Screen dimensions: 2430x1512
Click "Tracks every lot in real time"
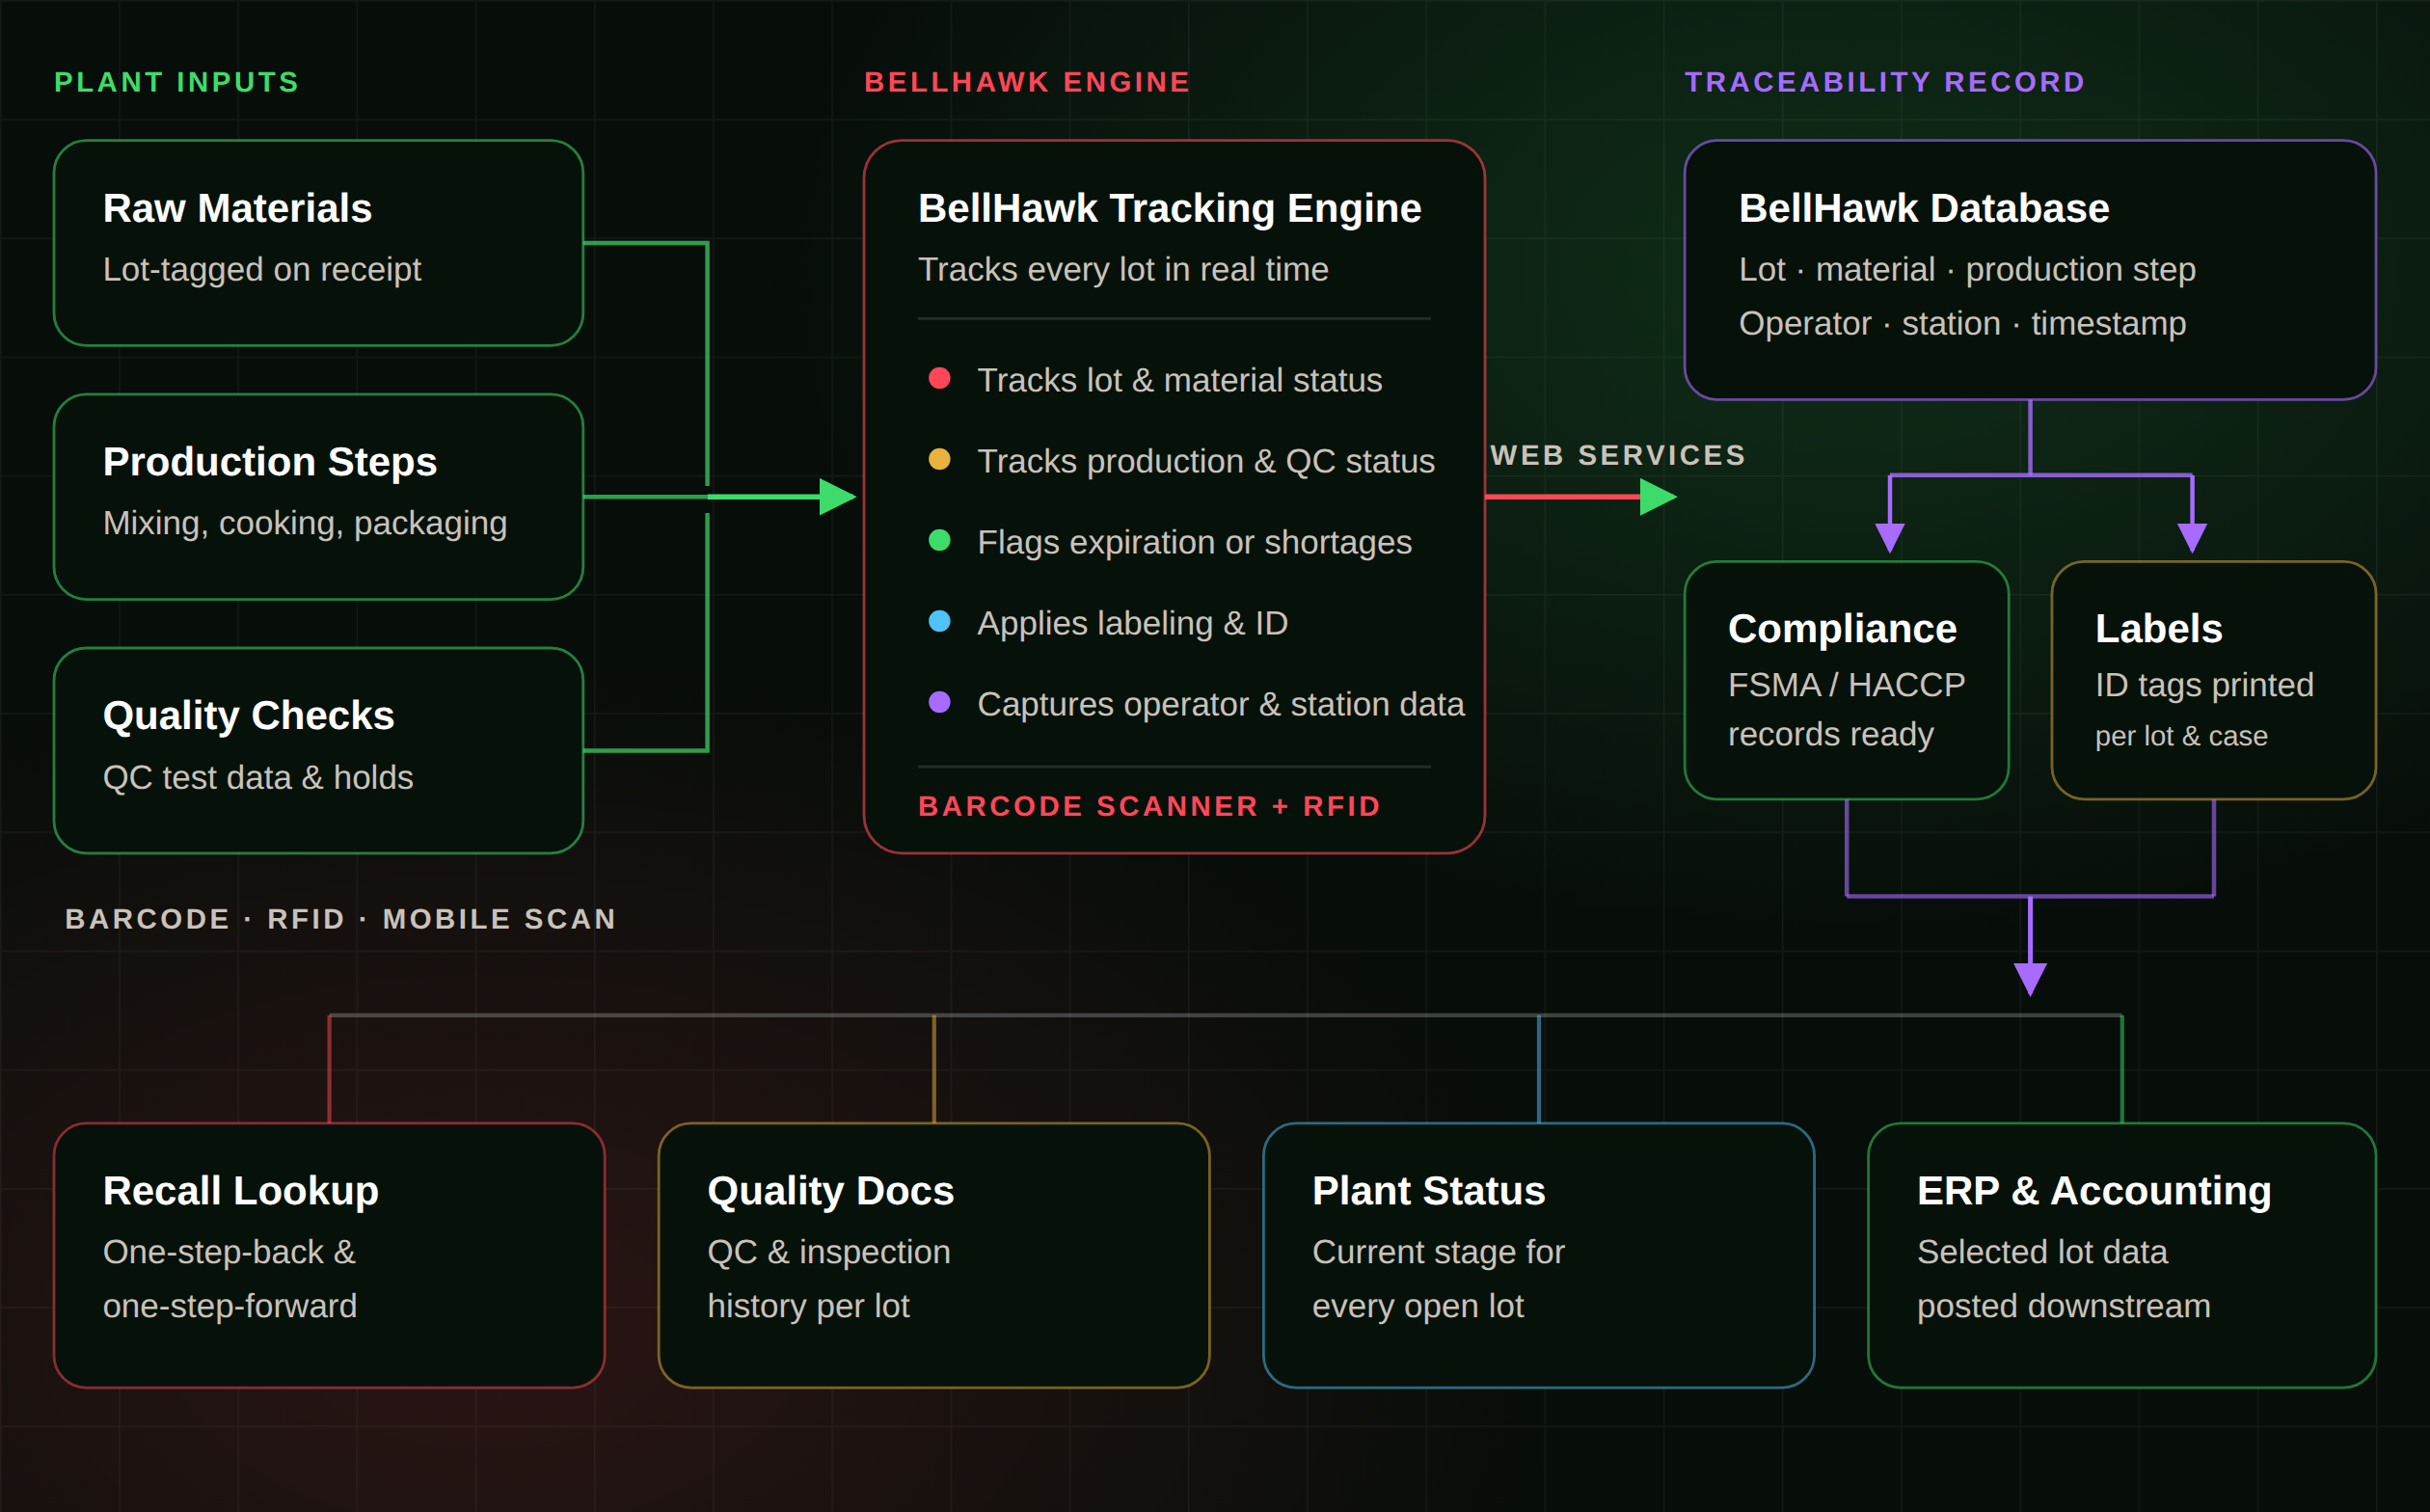[x=1123, y=270]
